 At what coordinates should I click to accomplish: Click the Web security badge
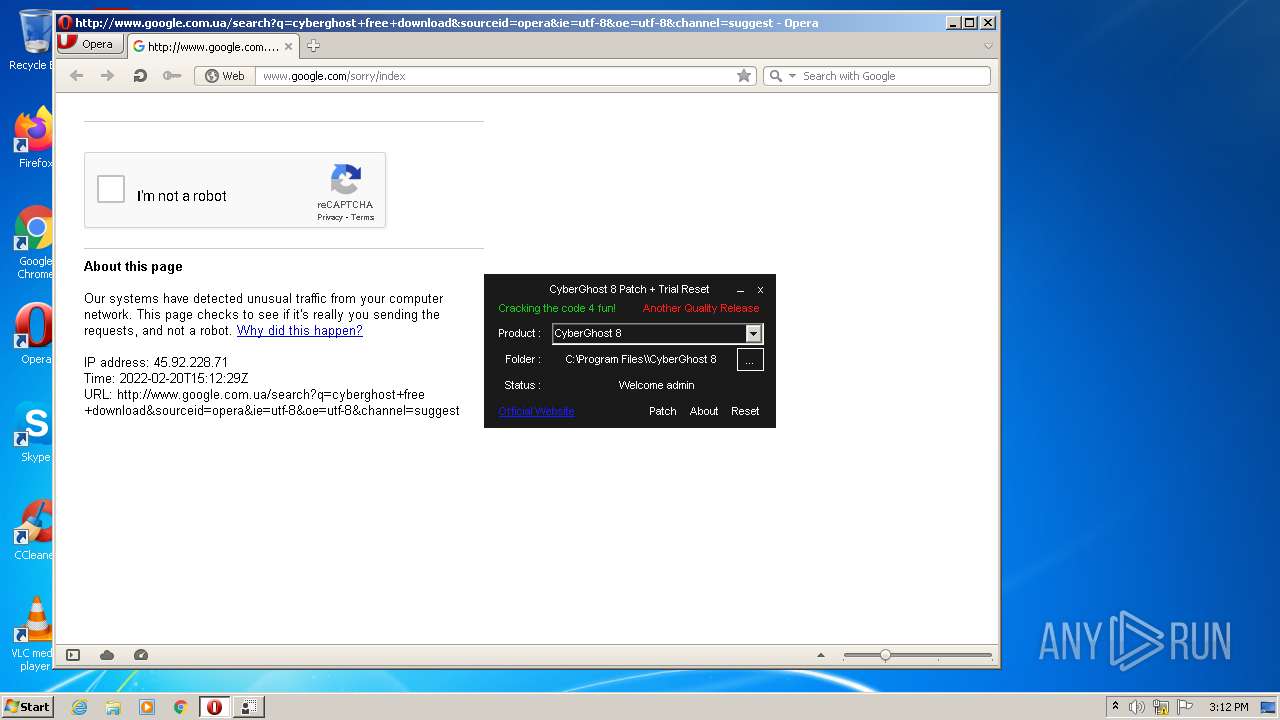click(x=225, y=76)
